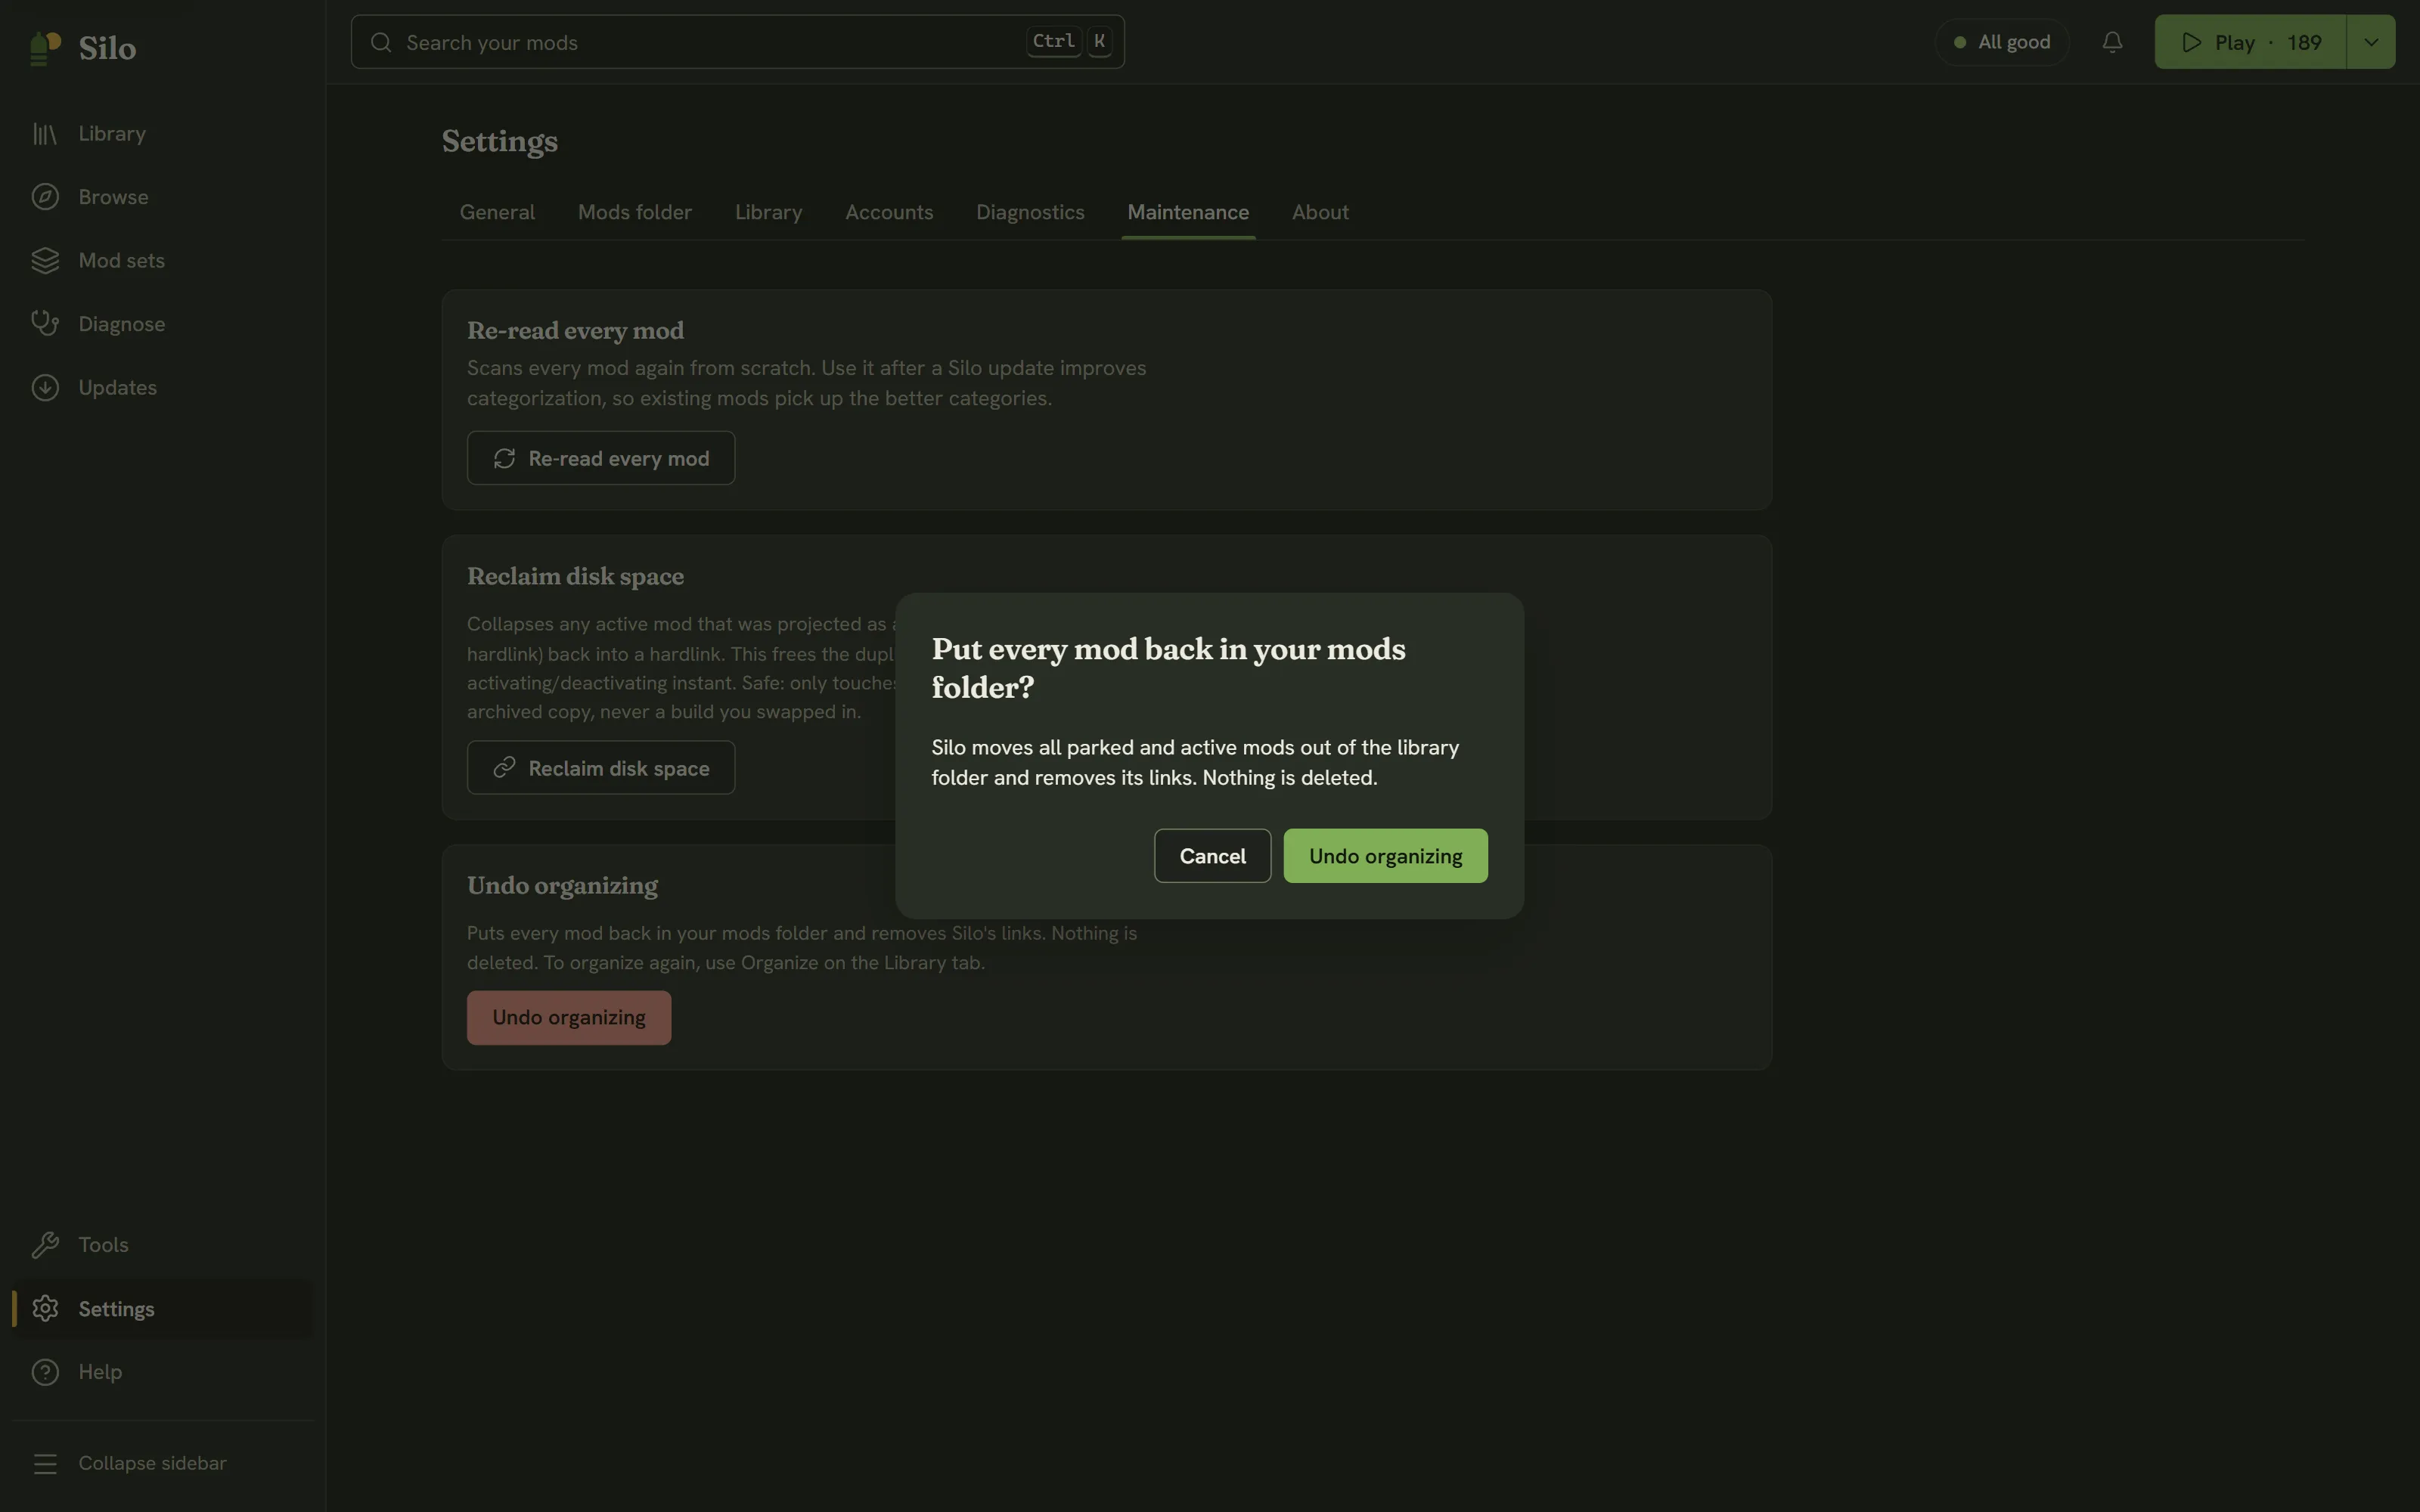2420x1512 pixels.
Task: Focus the Search your mods field
Action: pos(738,42)
